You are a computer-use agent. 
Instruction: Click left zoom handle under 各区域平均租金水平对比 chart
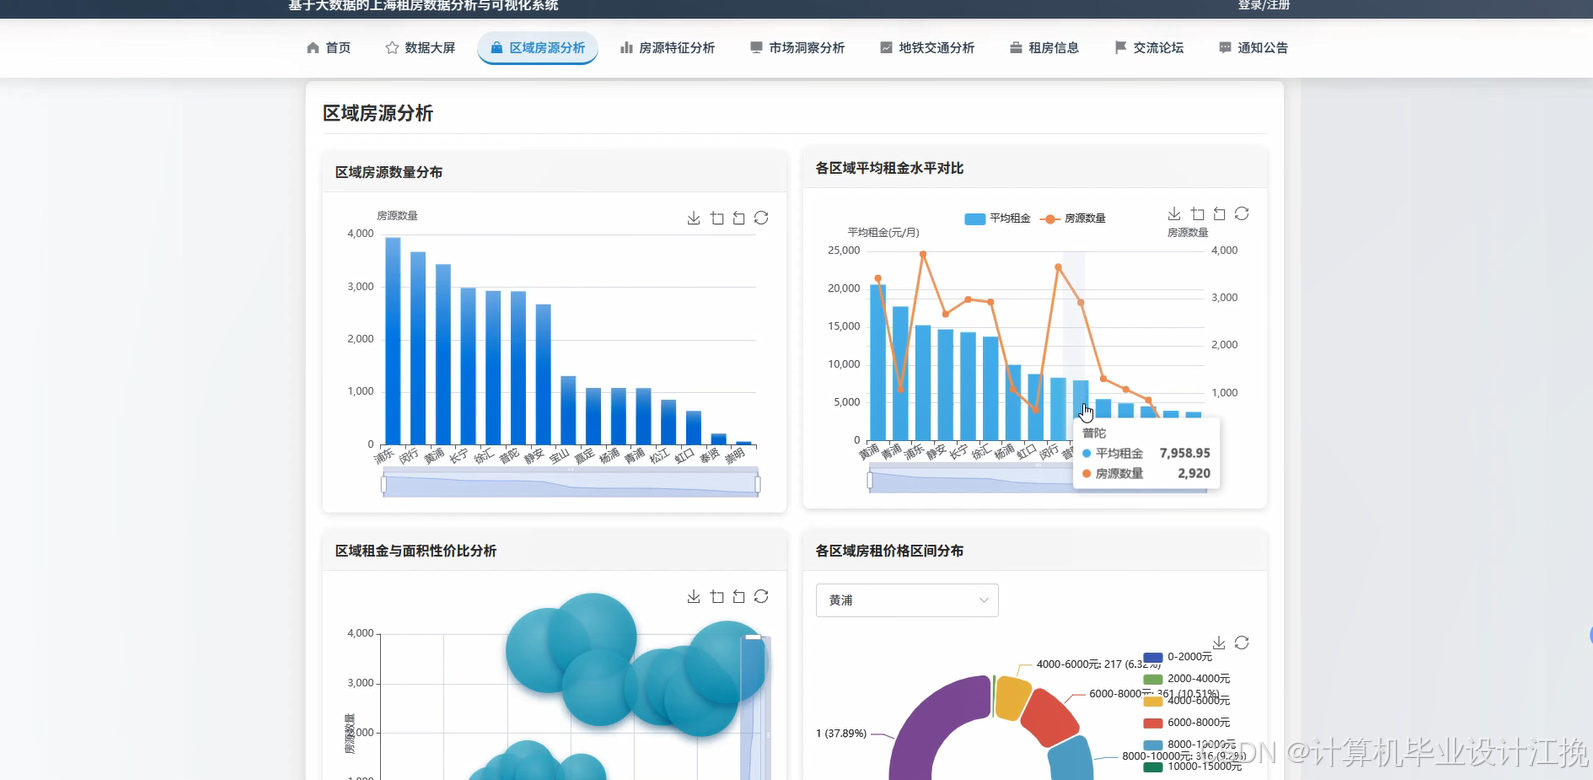(x=870, y=481)
